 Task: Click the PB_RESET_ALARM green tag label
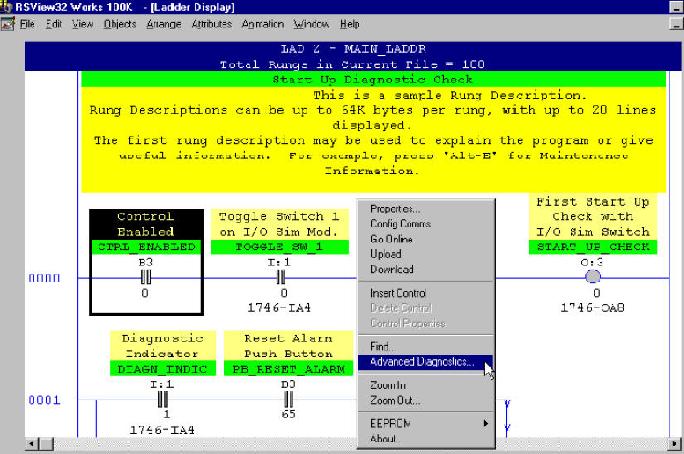(288, 369)
